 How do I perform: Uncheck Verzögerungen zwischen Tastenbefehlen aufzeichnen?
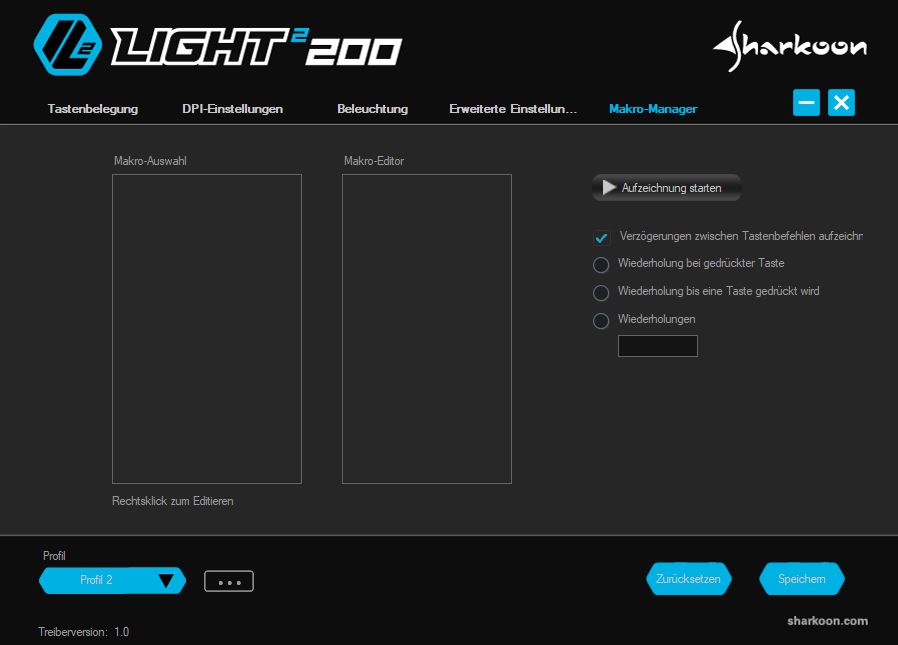[x=602, y=238]
